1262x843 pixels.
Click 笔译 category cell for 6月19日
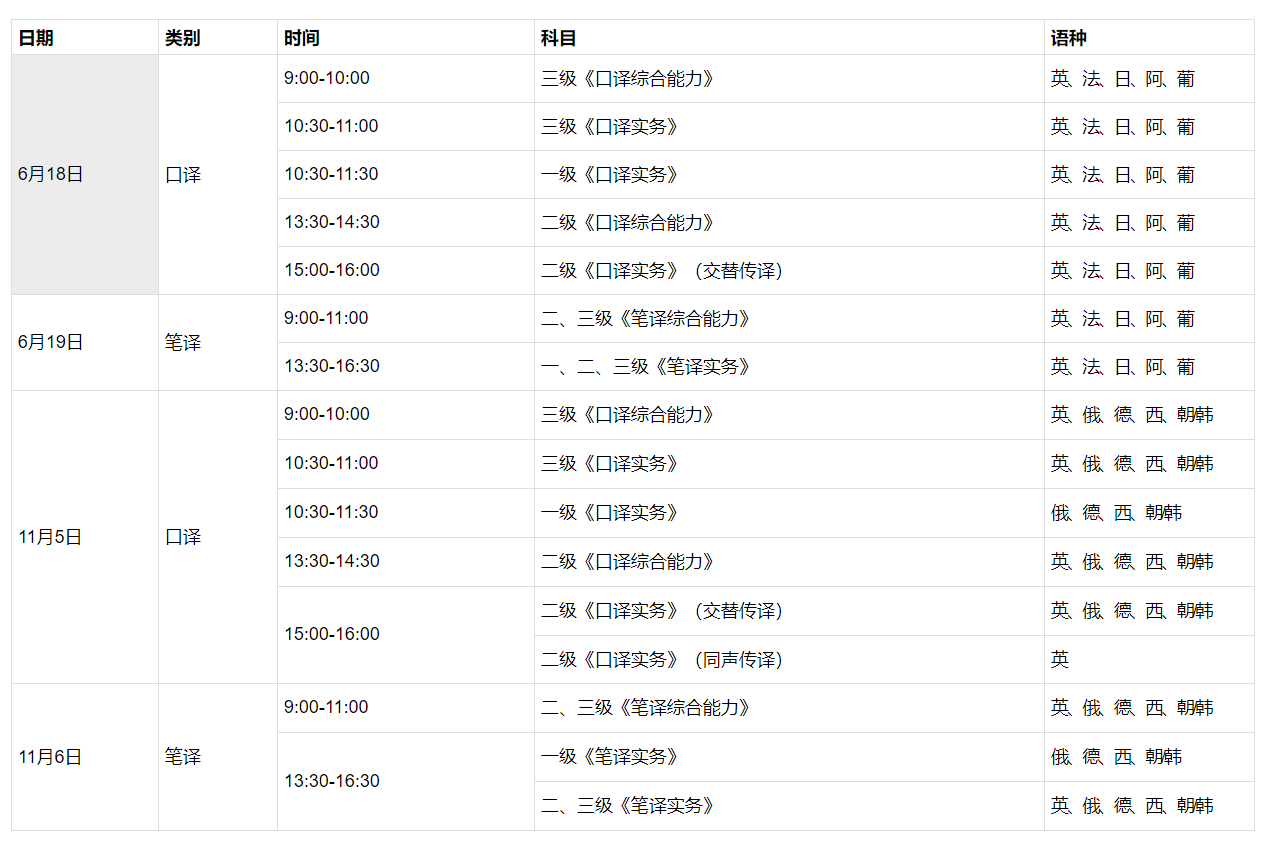pos(183,342)
